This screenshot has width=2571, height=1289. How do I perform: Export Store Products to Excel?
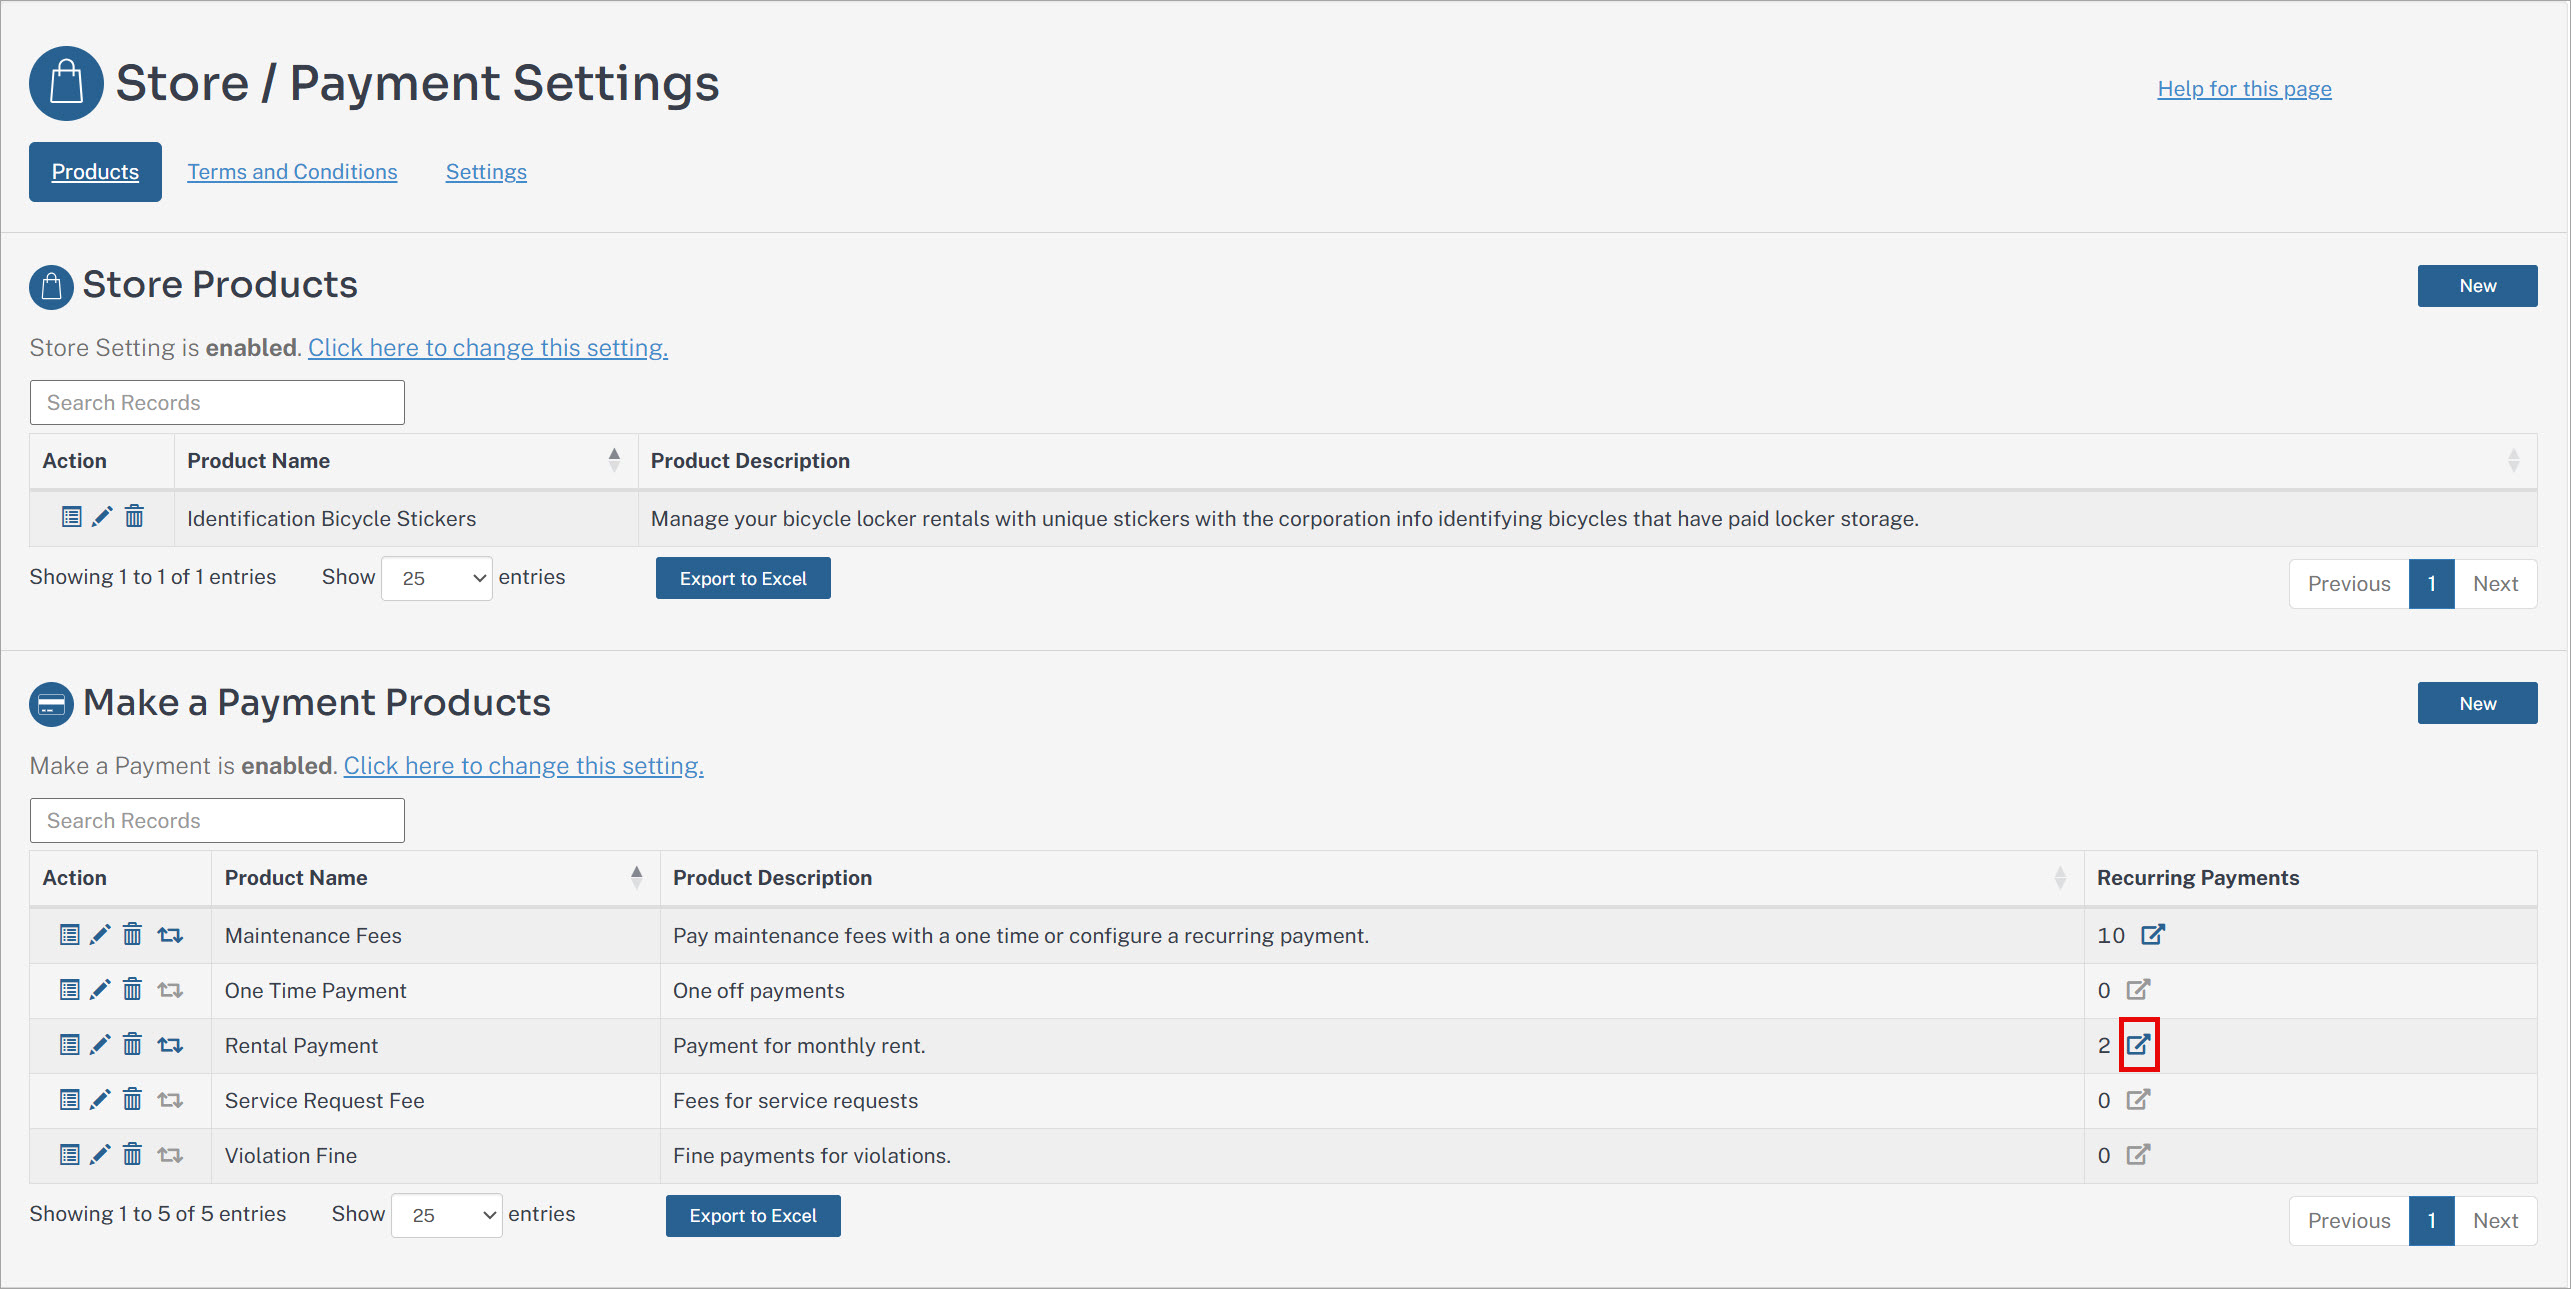click(x=743, y=578)
